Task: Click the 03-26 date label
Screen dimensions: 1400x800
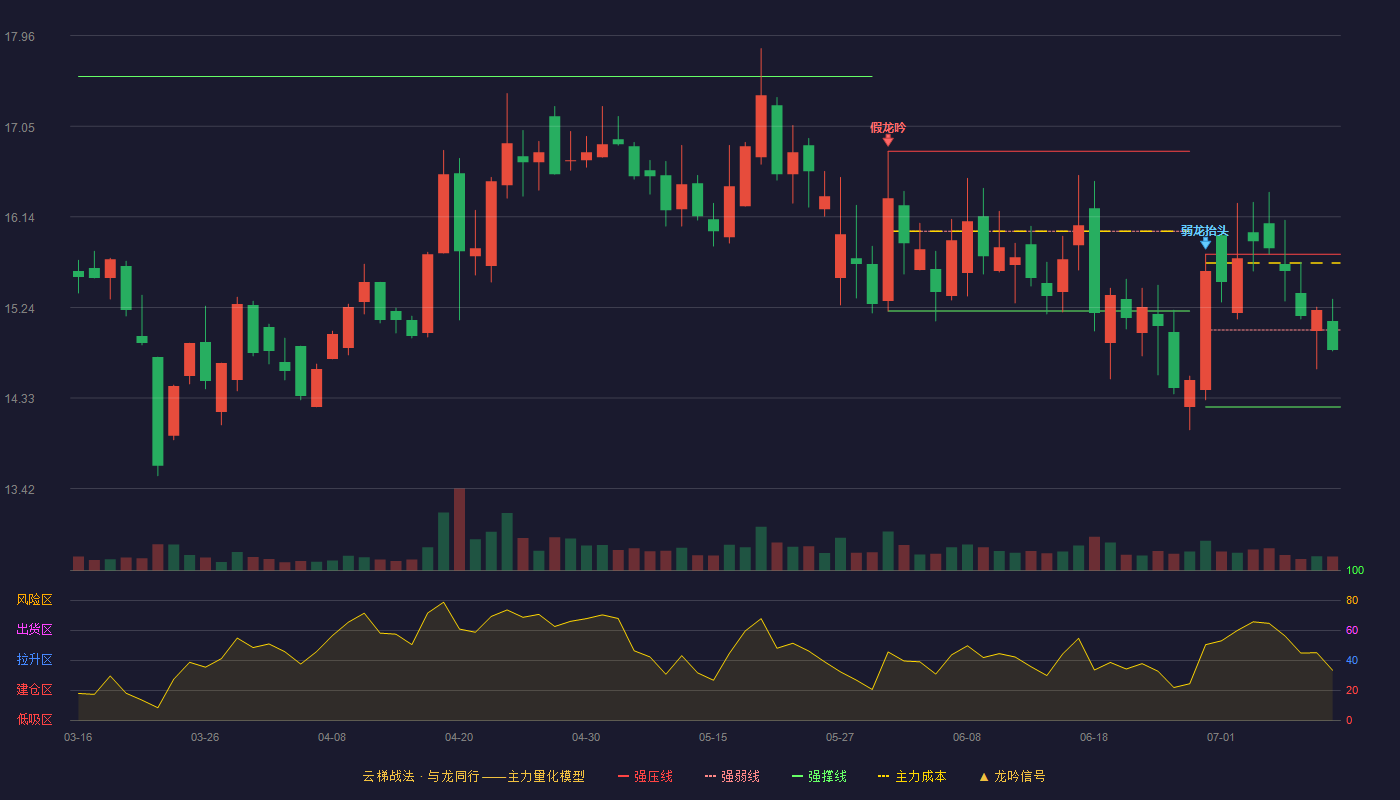Action: [x=205, y=737]
